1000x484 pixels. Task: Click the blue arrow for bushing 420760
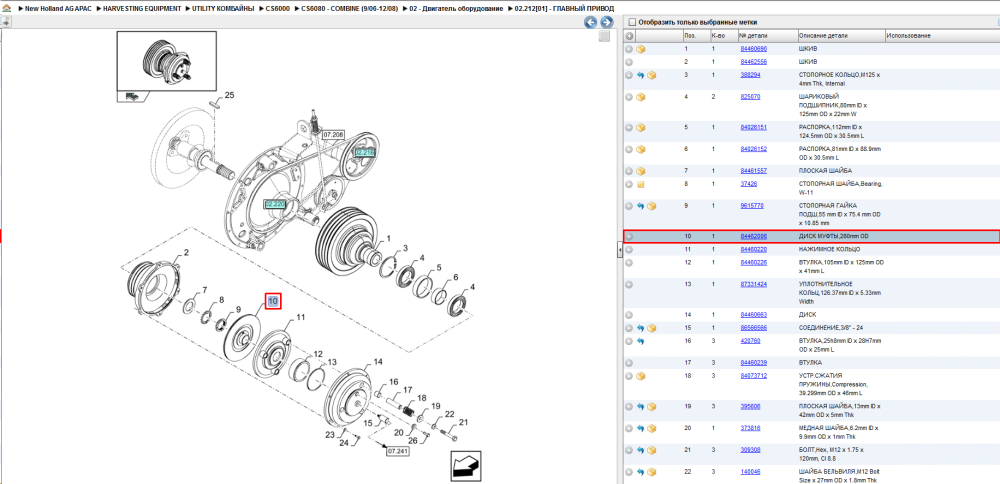pyautogui.click(x=641, y=341)
